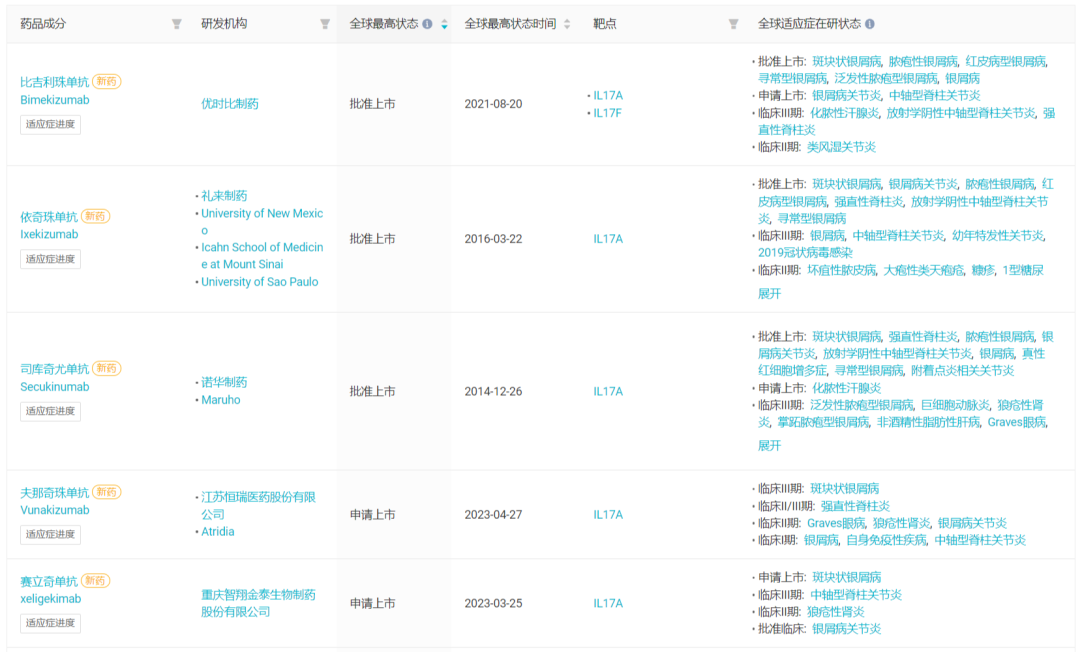This screenshot has height=652, width=1080.
Task: Open University of New Mexico link
Action: coord(262,222)
